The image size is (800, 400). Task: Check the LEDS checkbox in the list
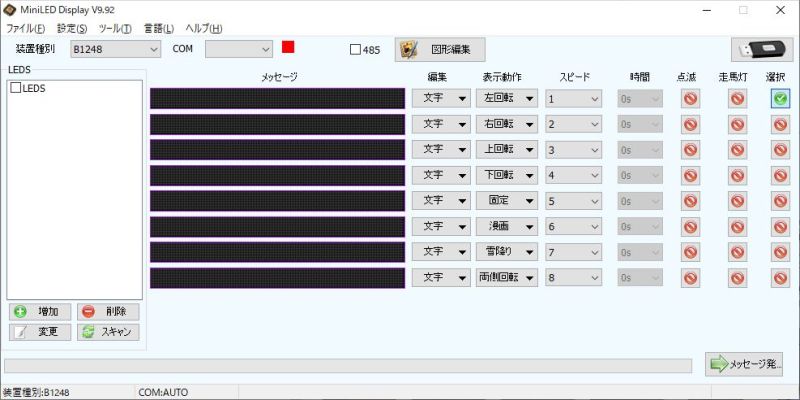tap(16, 88)
